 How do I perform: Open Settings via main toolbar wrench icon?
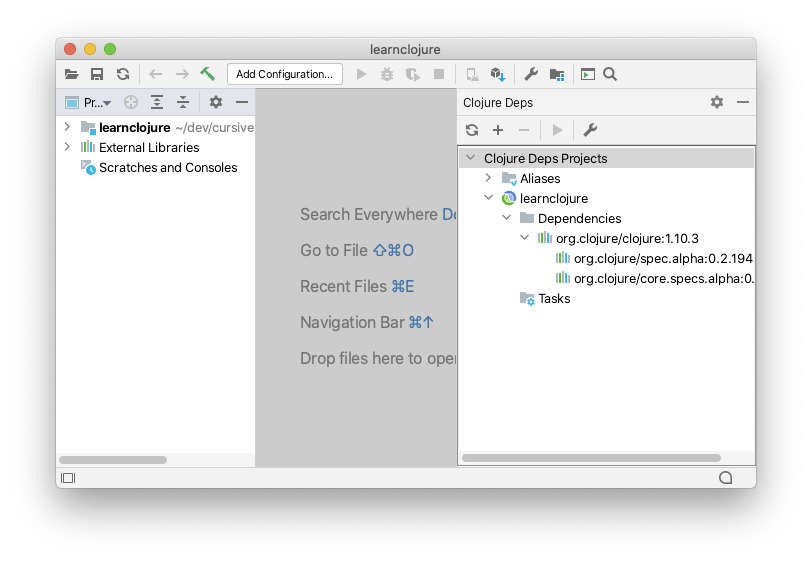(531, 74)
